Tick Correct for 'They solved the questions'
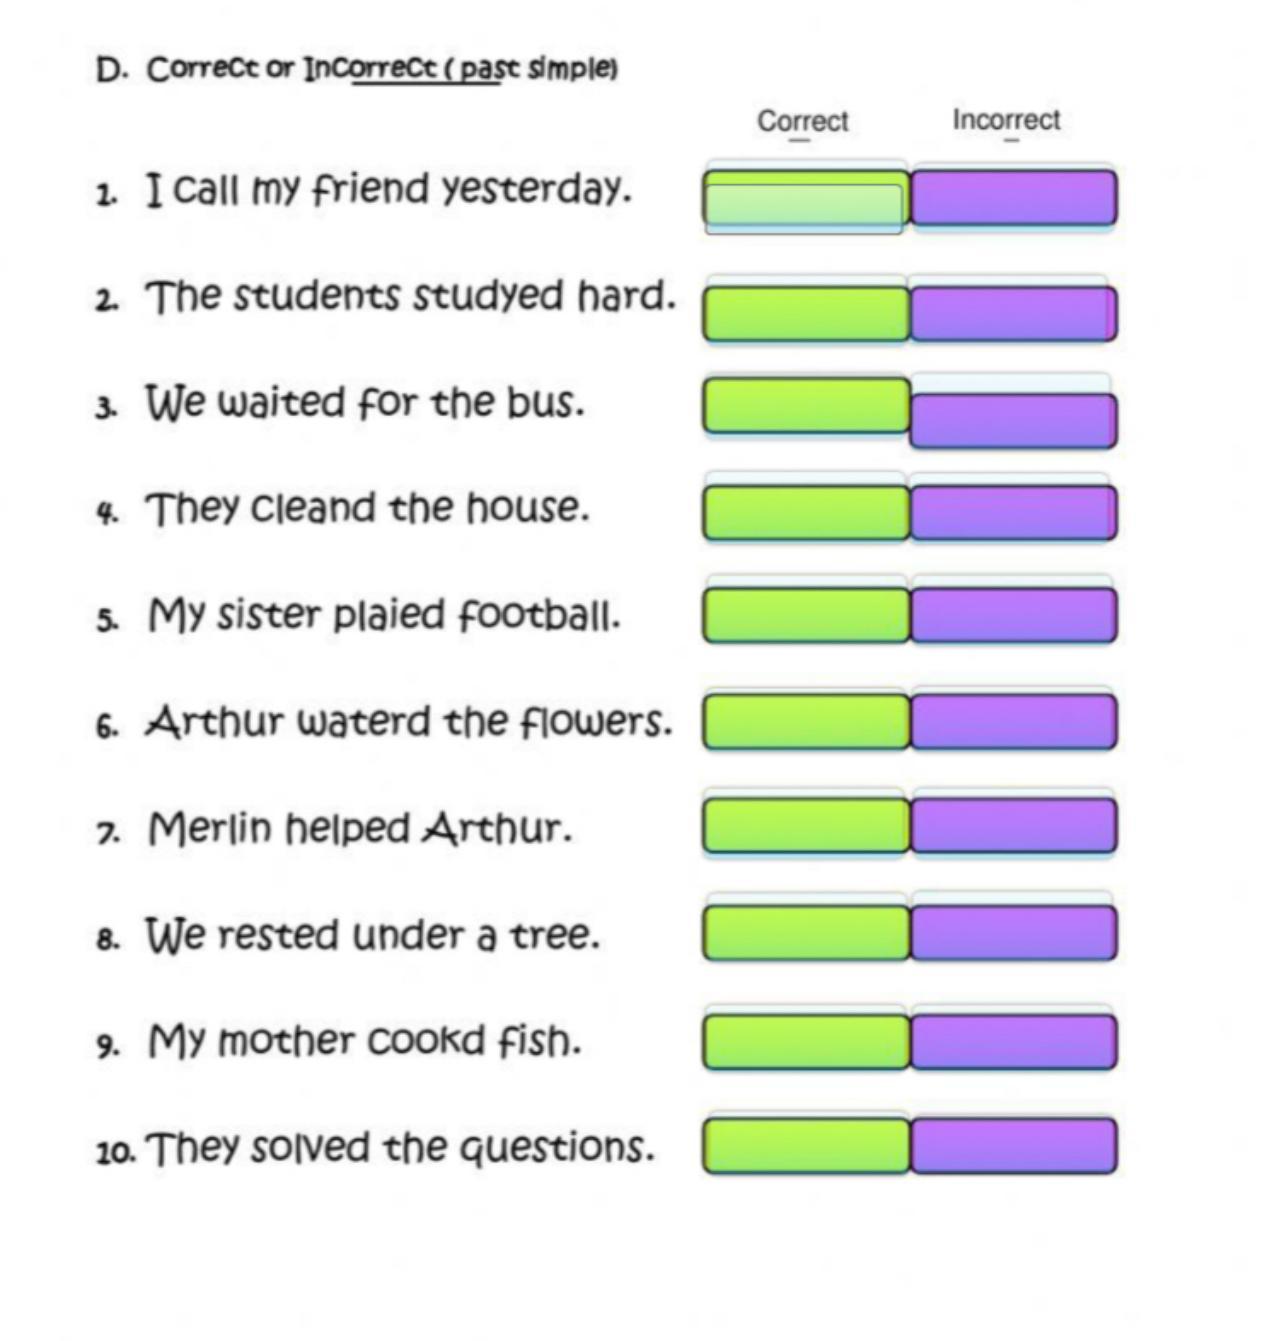The width and height of the screenshot is (1265, 1341). pyautogui.click(x=806, y=1146)
